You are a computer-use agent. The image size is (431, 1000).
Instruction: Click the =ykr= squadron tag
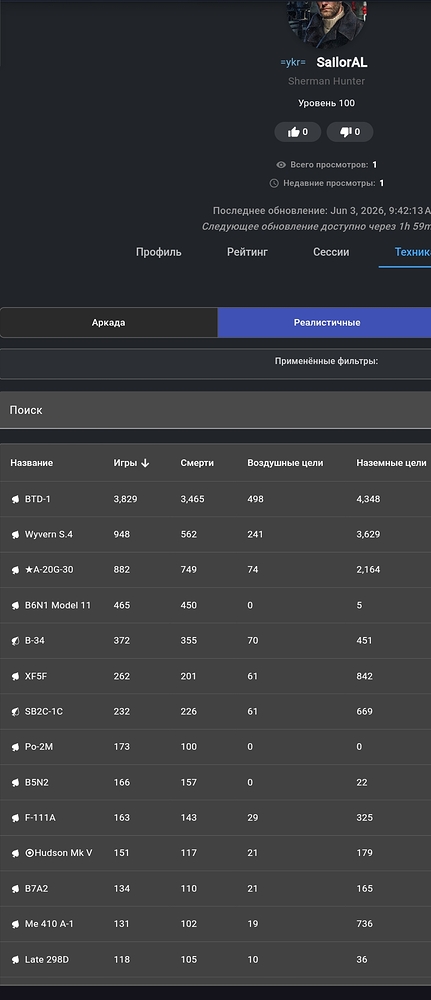click(293, 62)
